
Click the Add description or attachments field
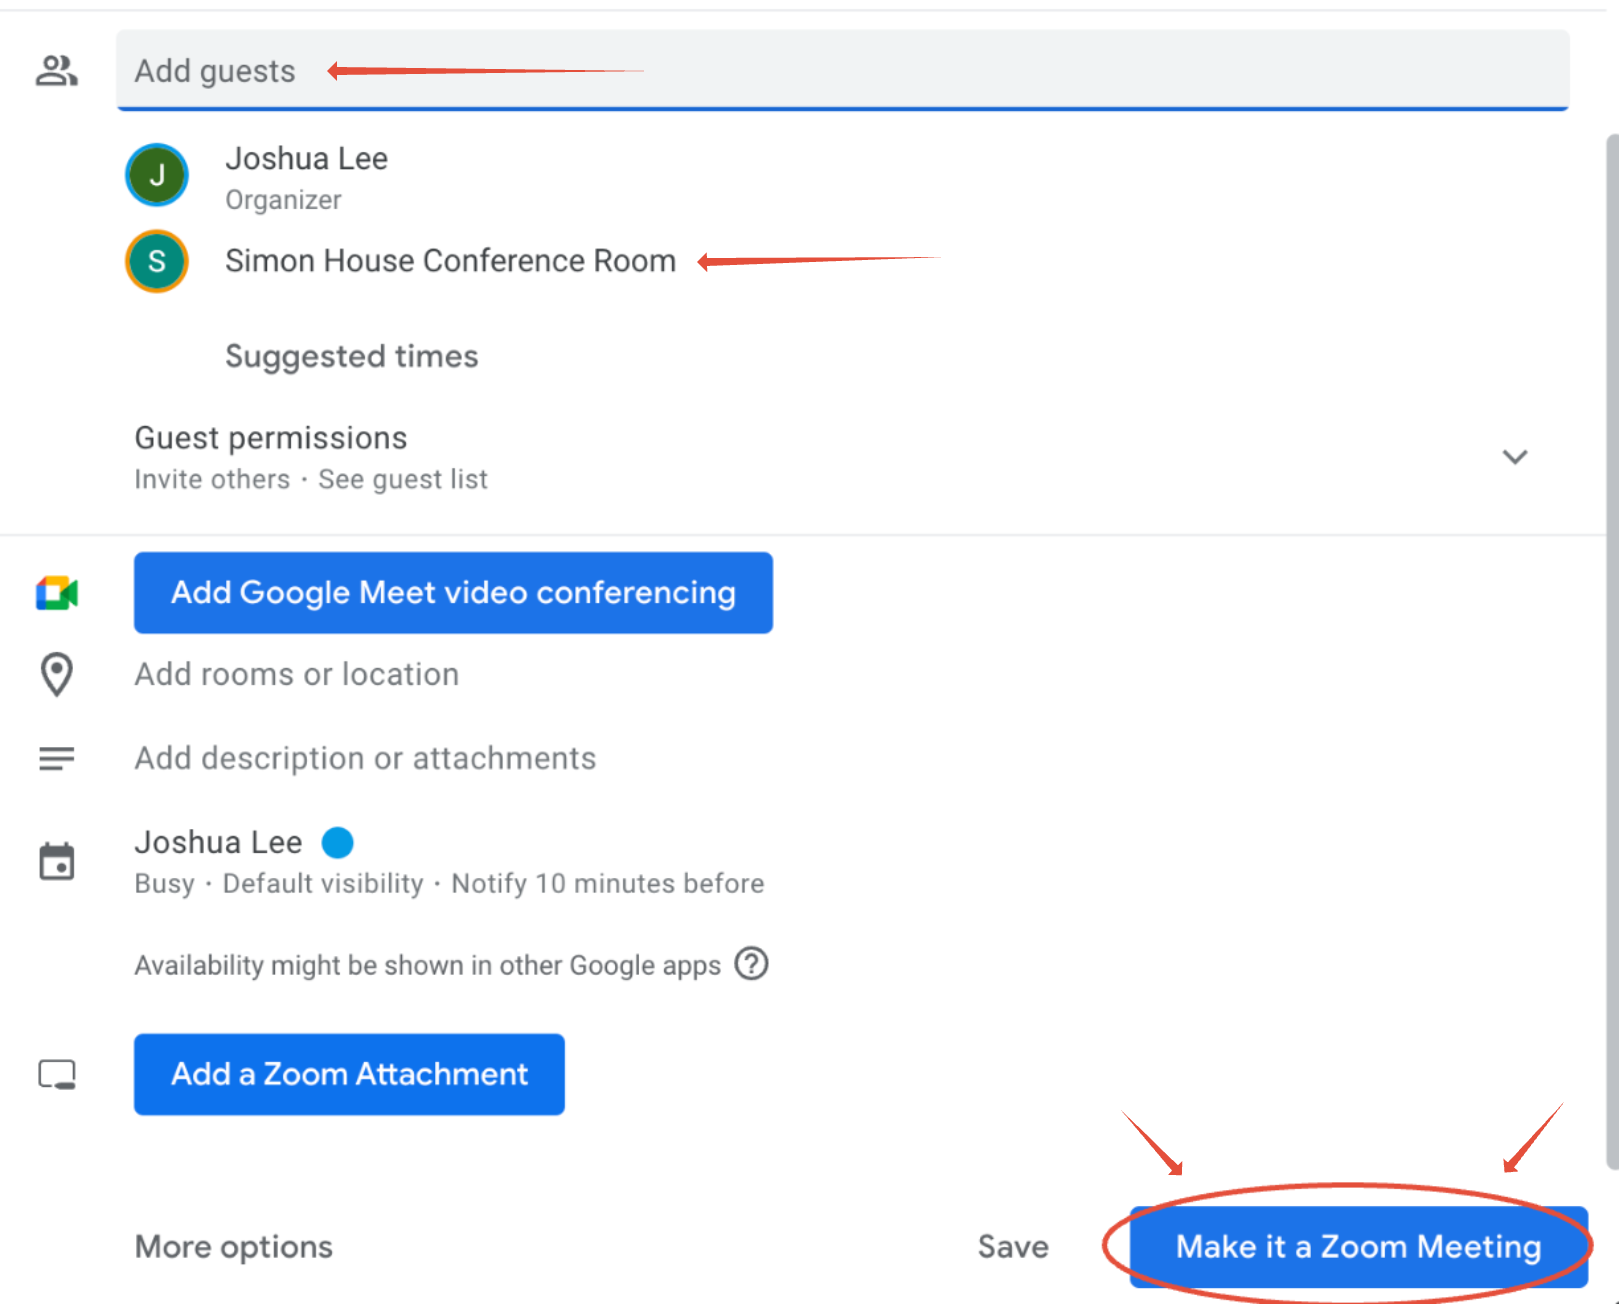point(365,758)
